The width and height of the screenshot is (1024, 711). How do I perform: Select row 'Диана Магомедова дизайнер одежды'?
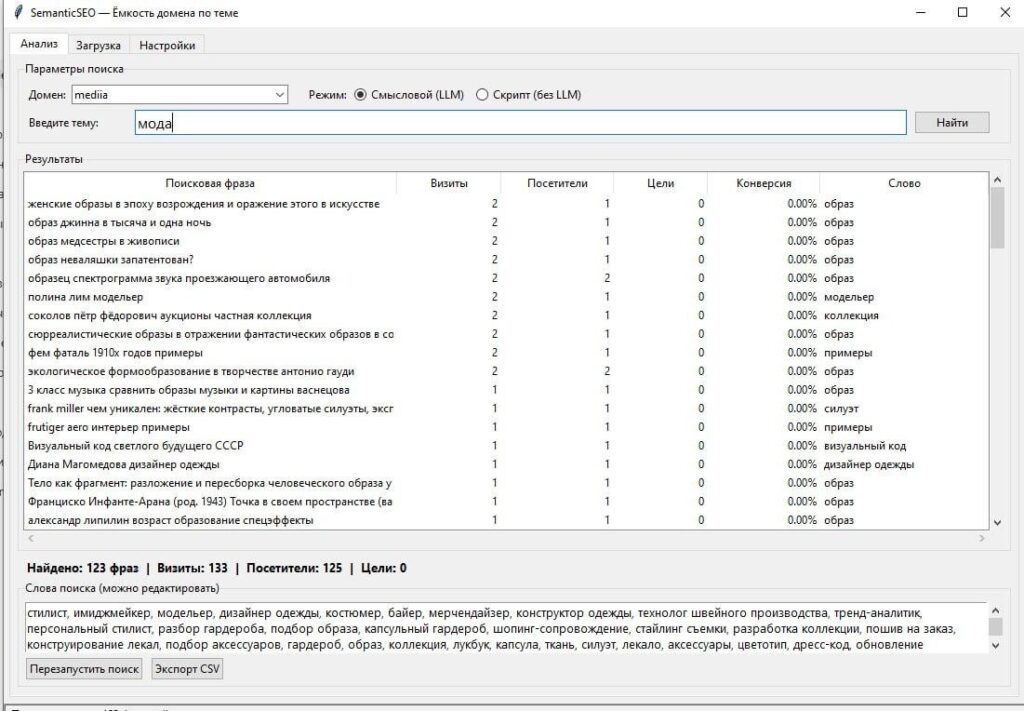coord(507,464)
